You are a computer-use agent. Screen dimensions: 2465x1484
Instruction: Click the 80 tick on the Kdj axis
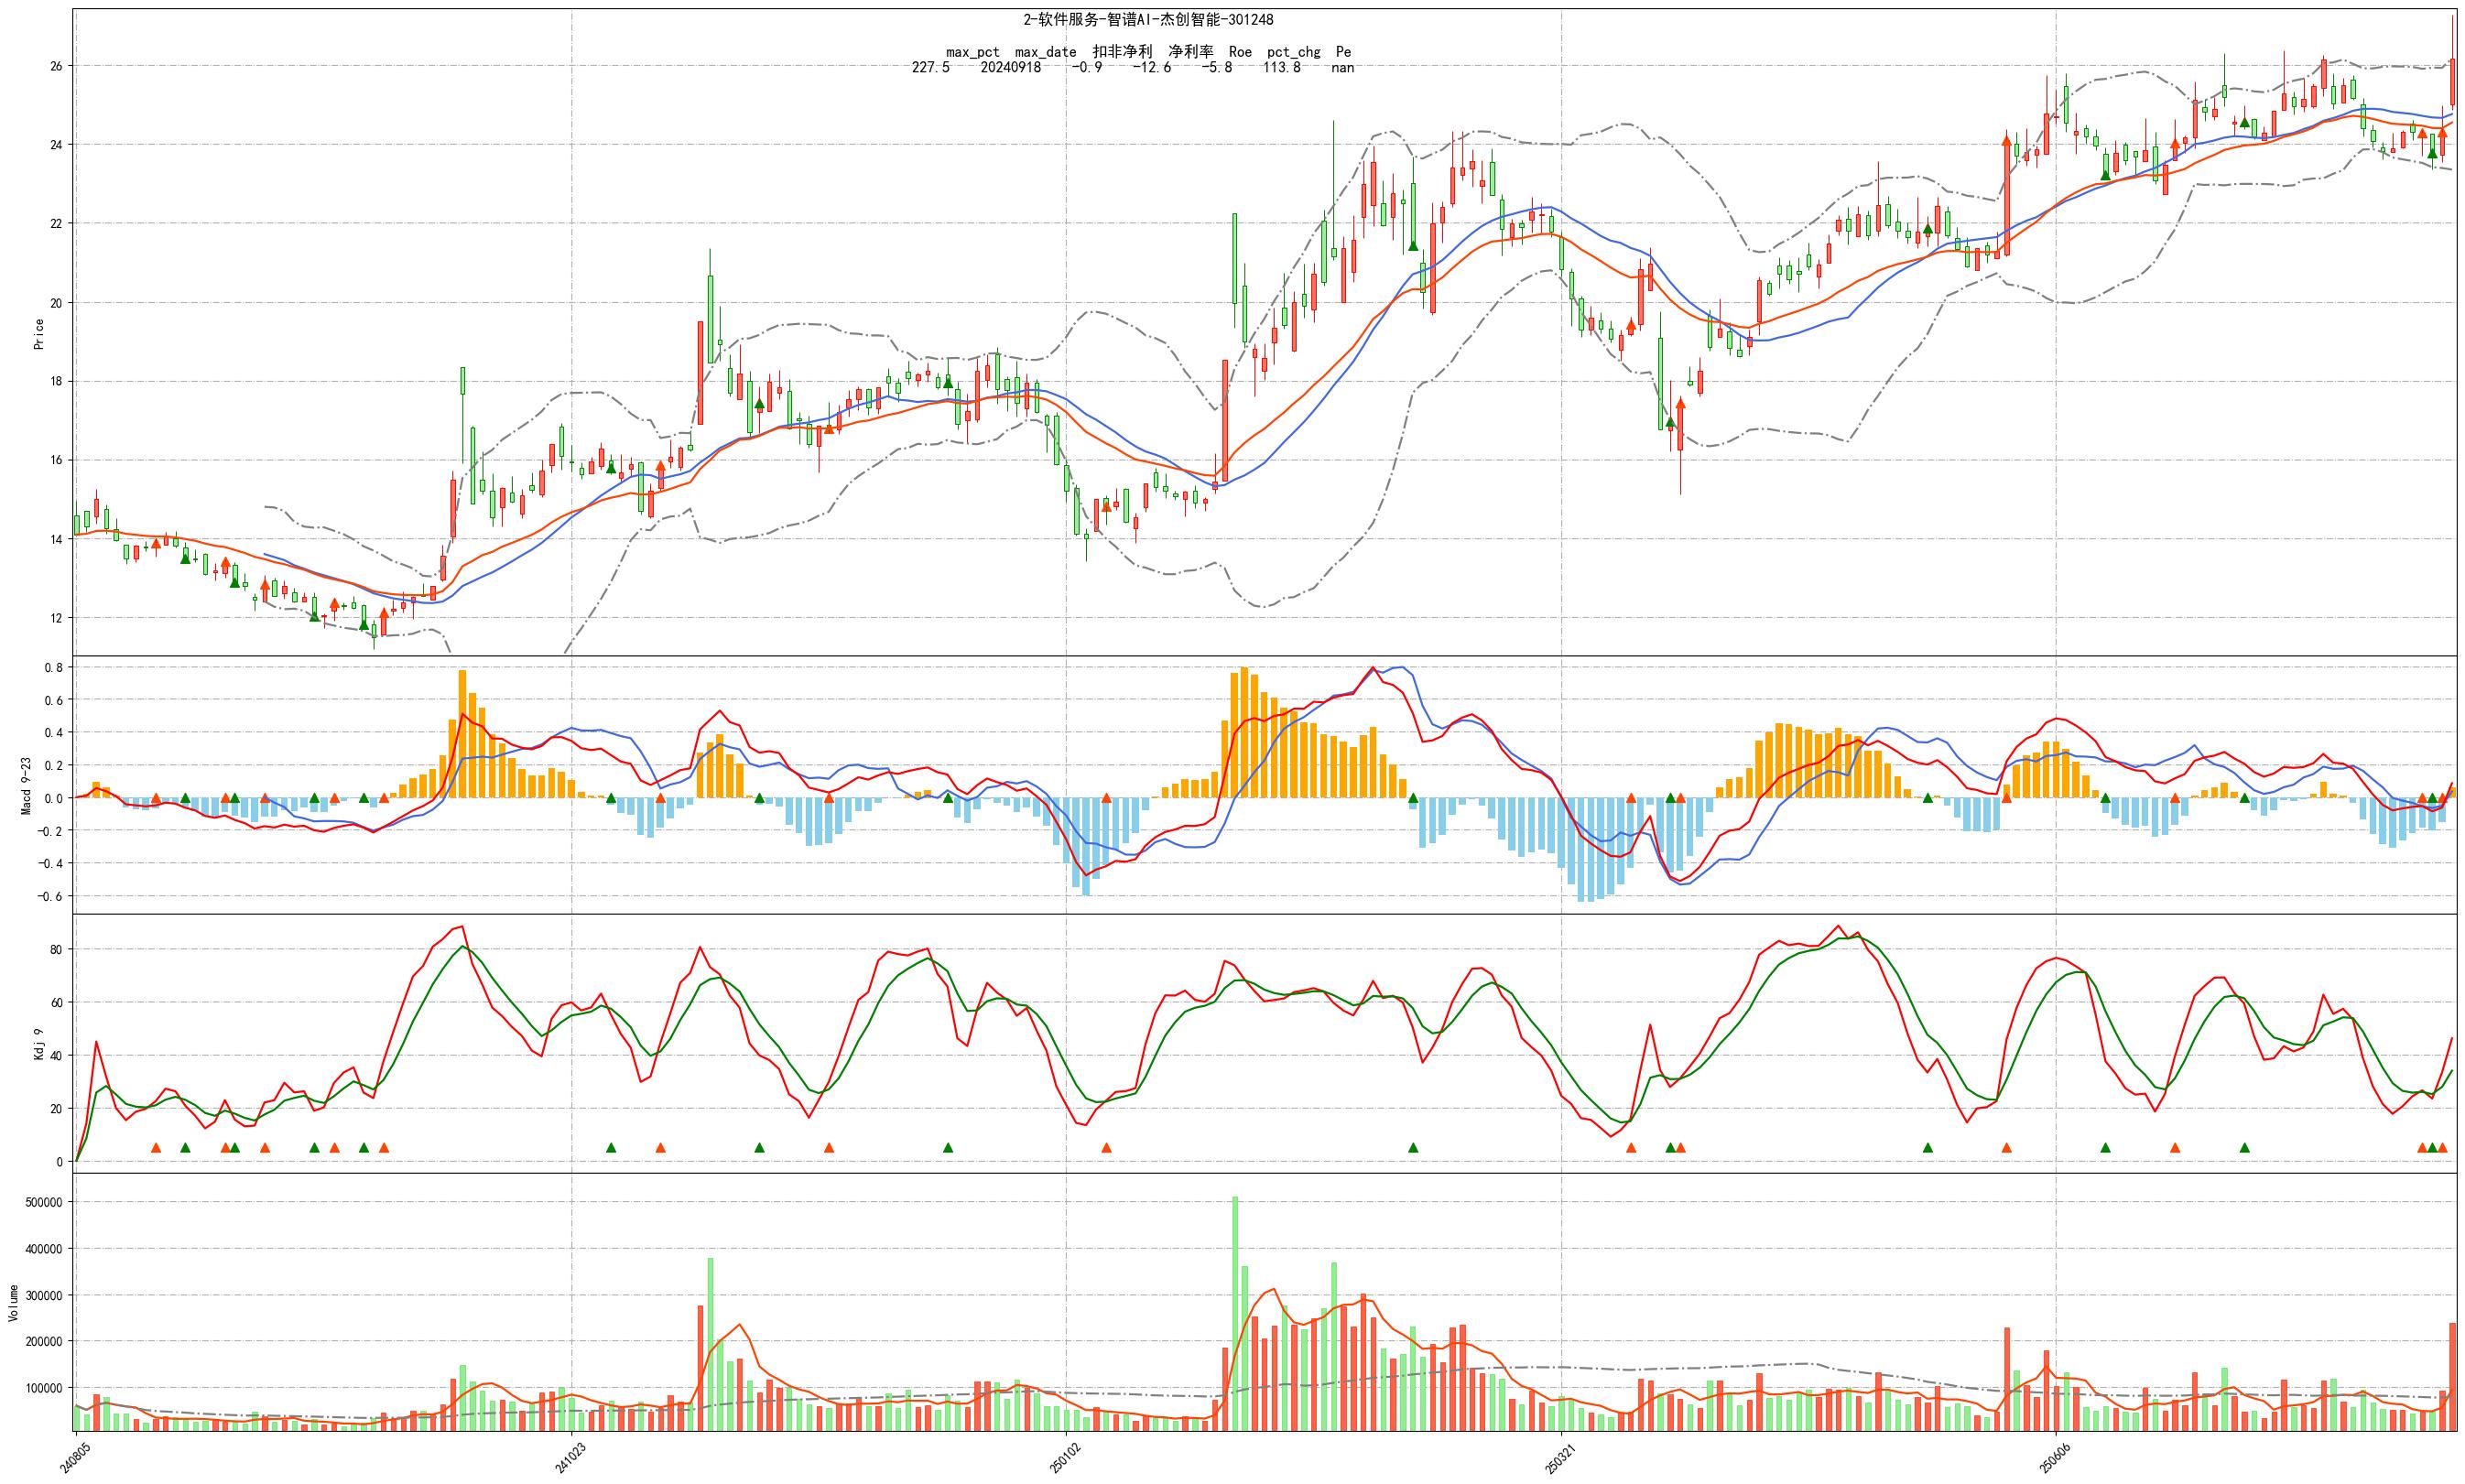(56, 949)
